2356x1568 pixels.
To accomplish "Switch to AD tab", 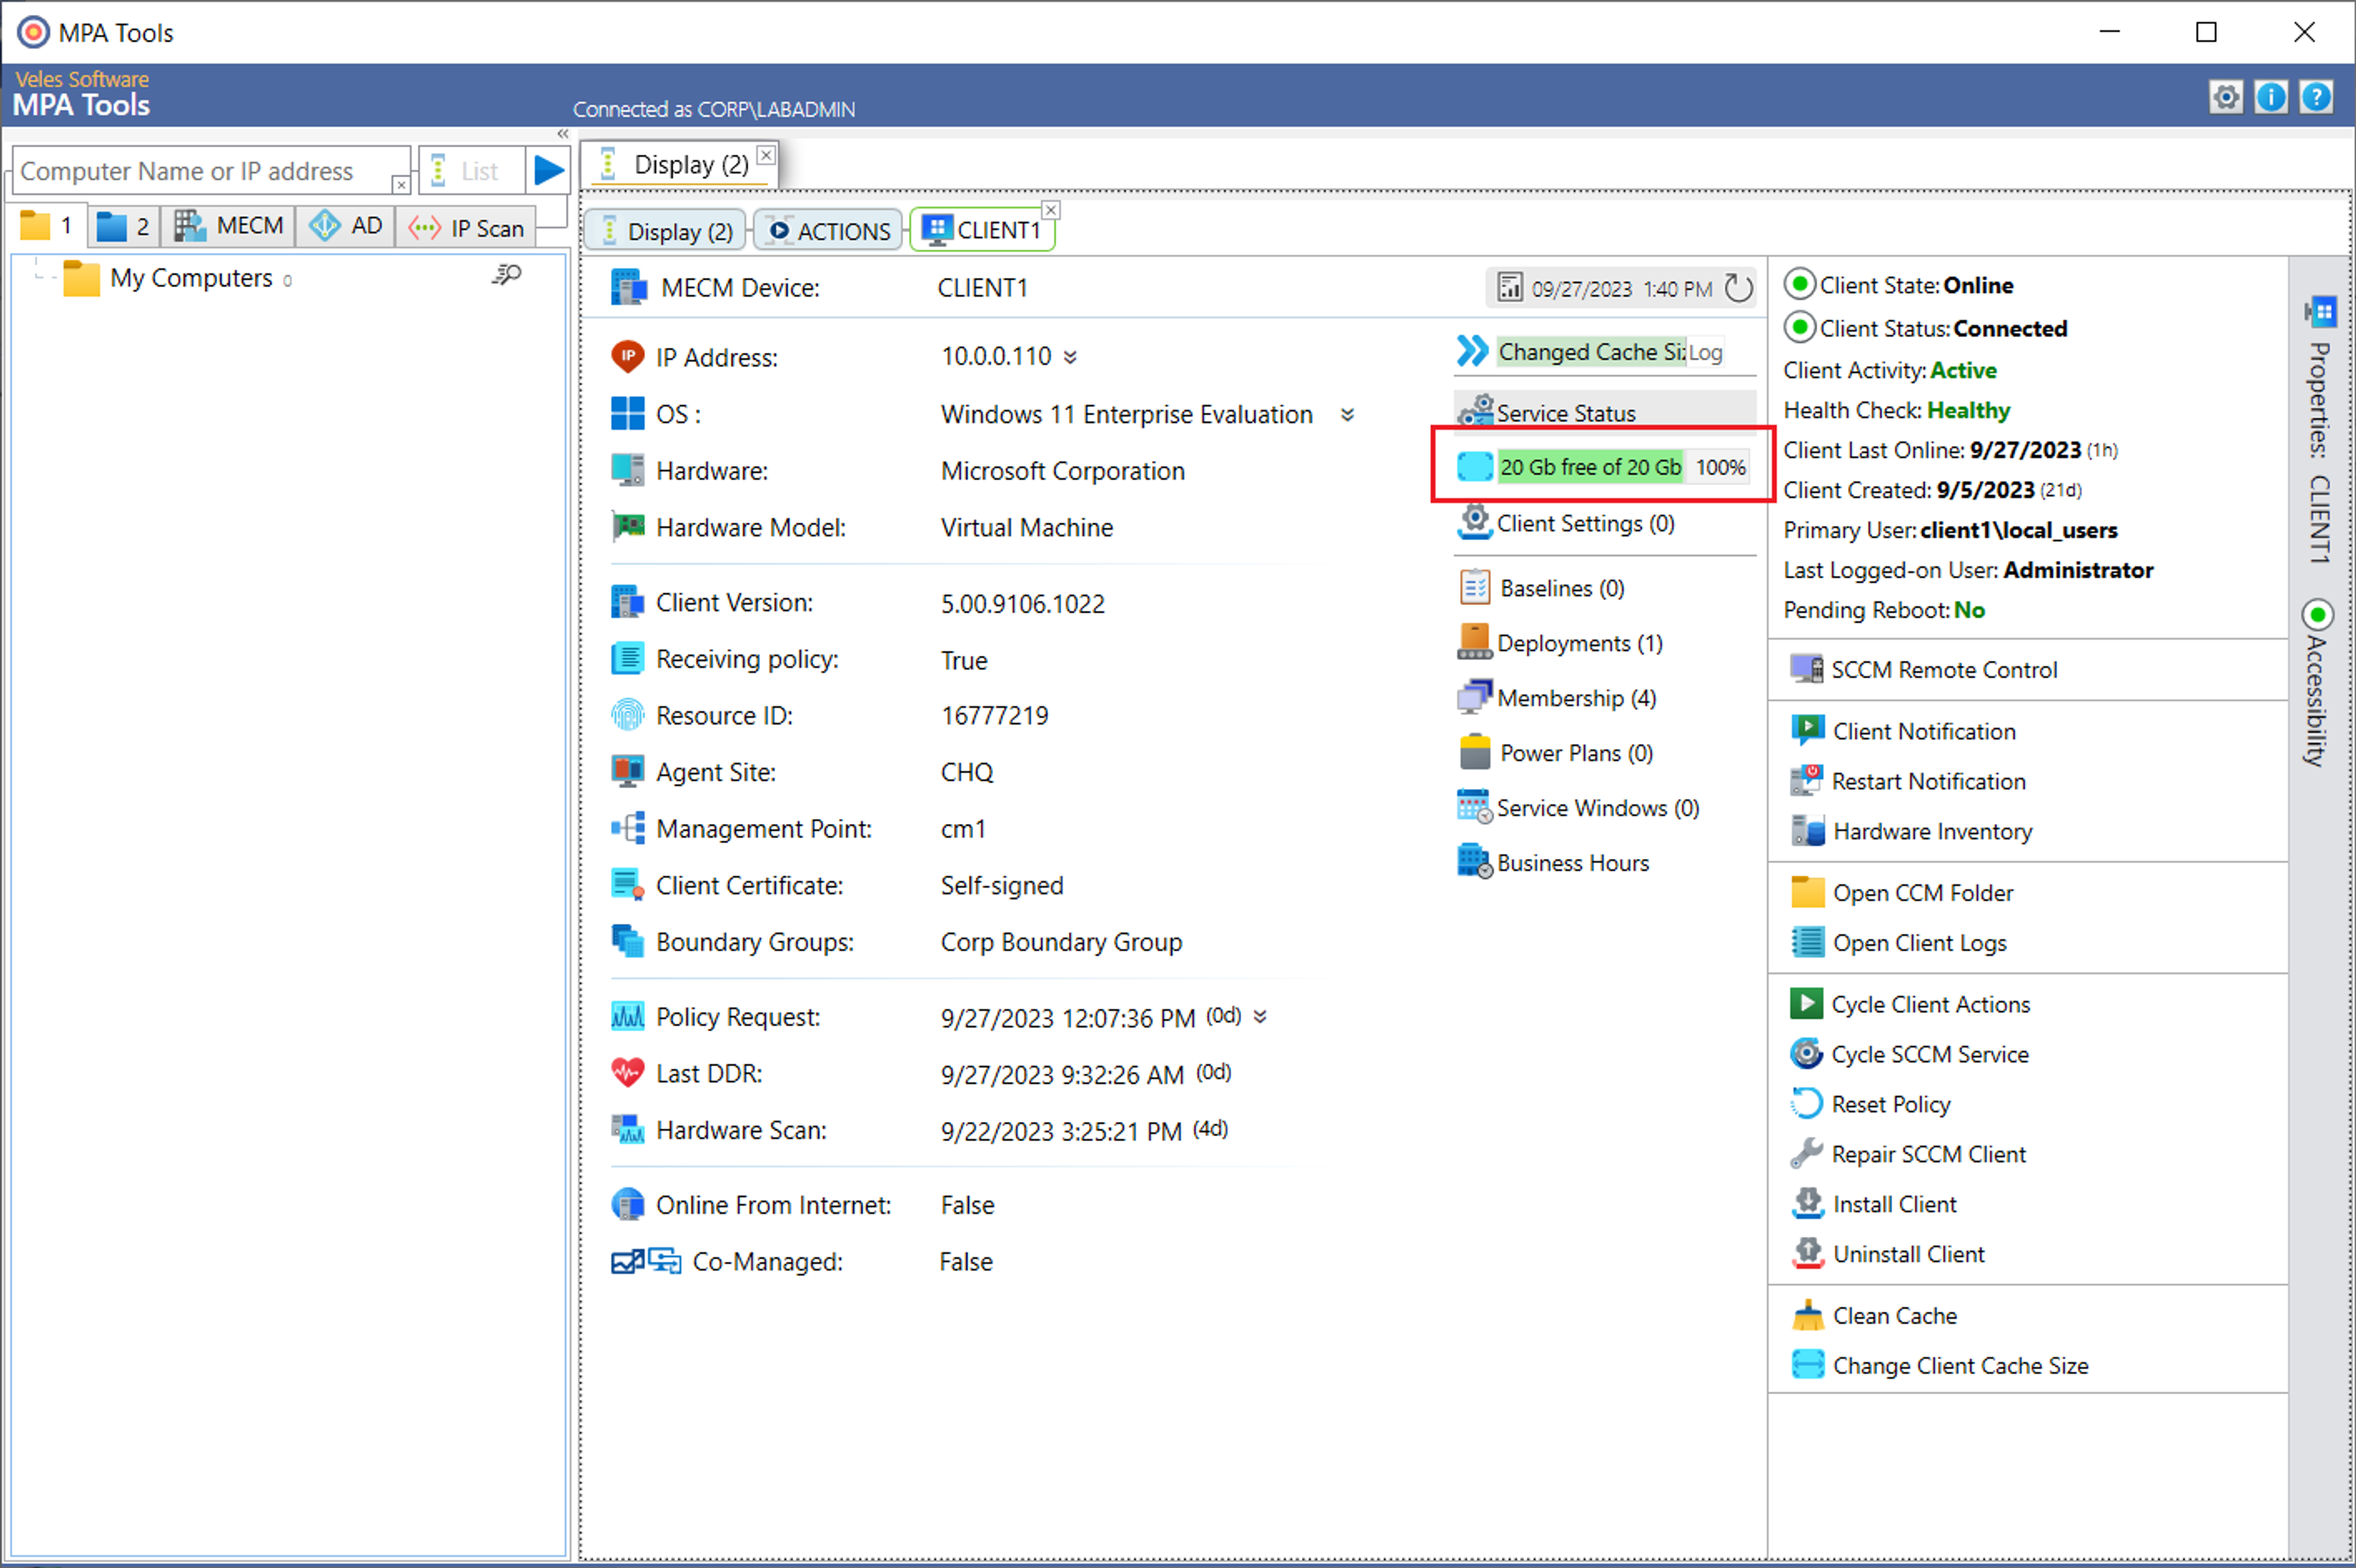I will pos(345,226).
